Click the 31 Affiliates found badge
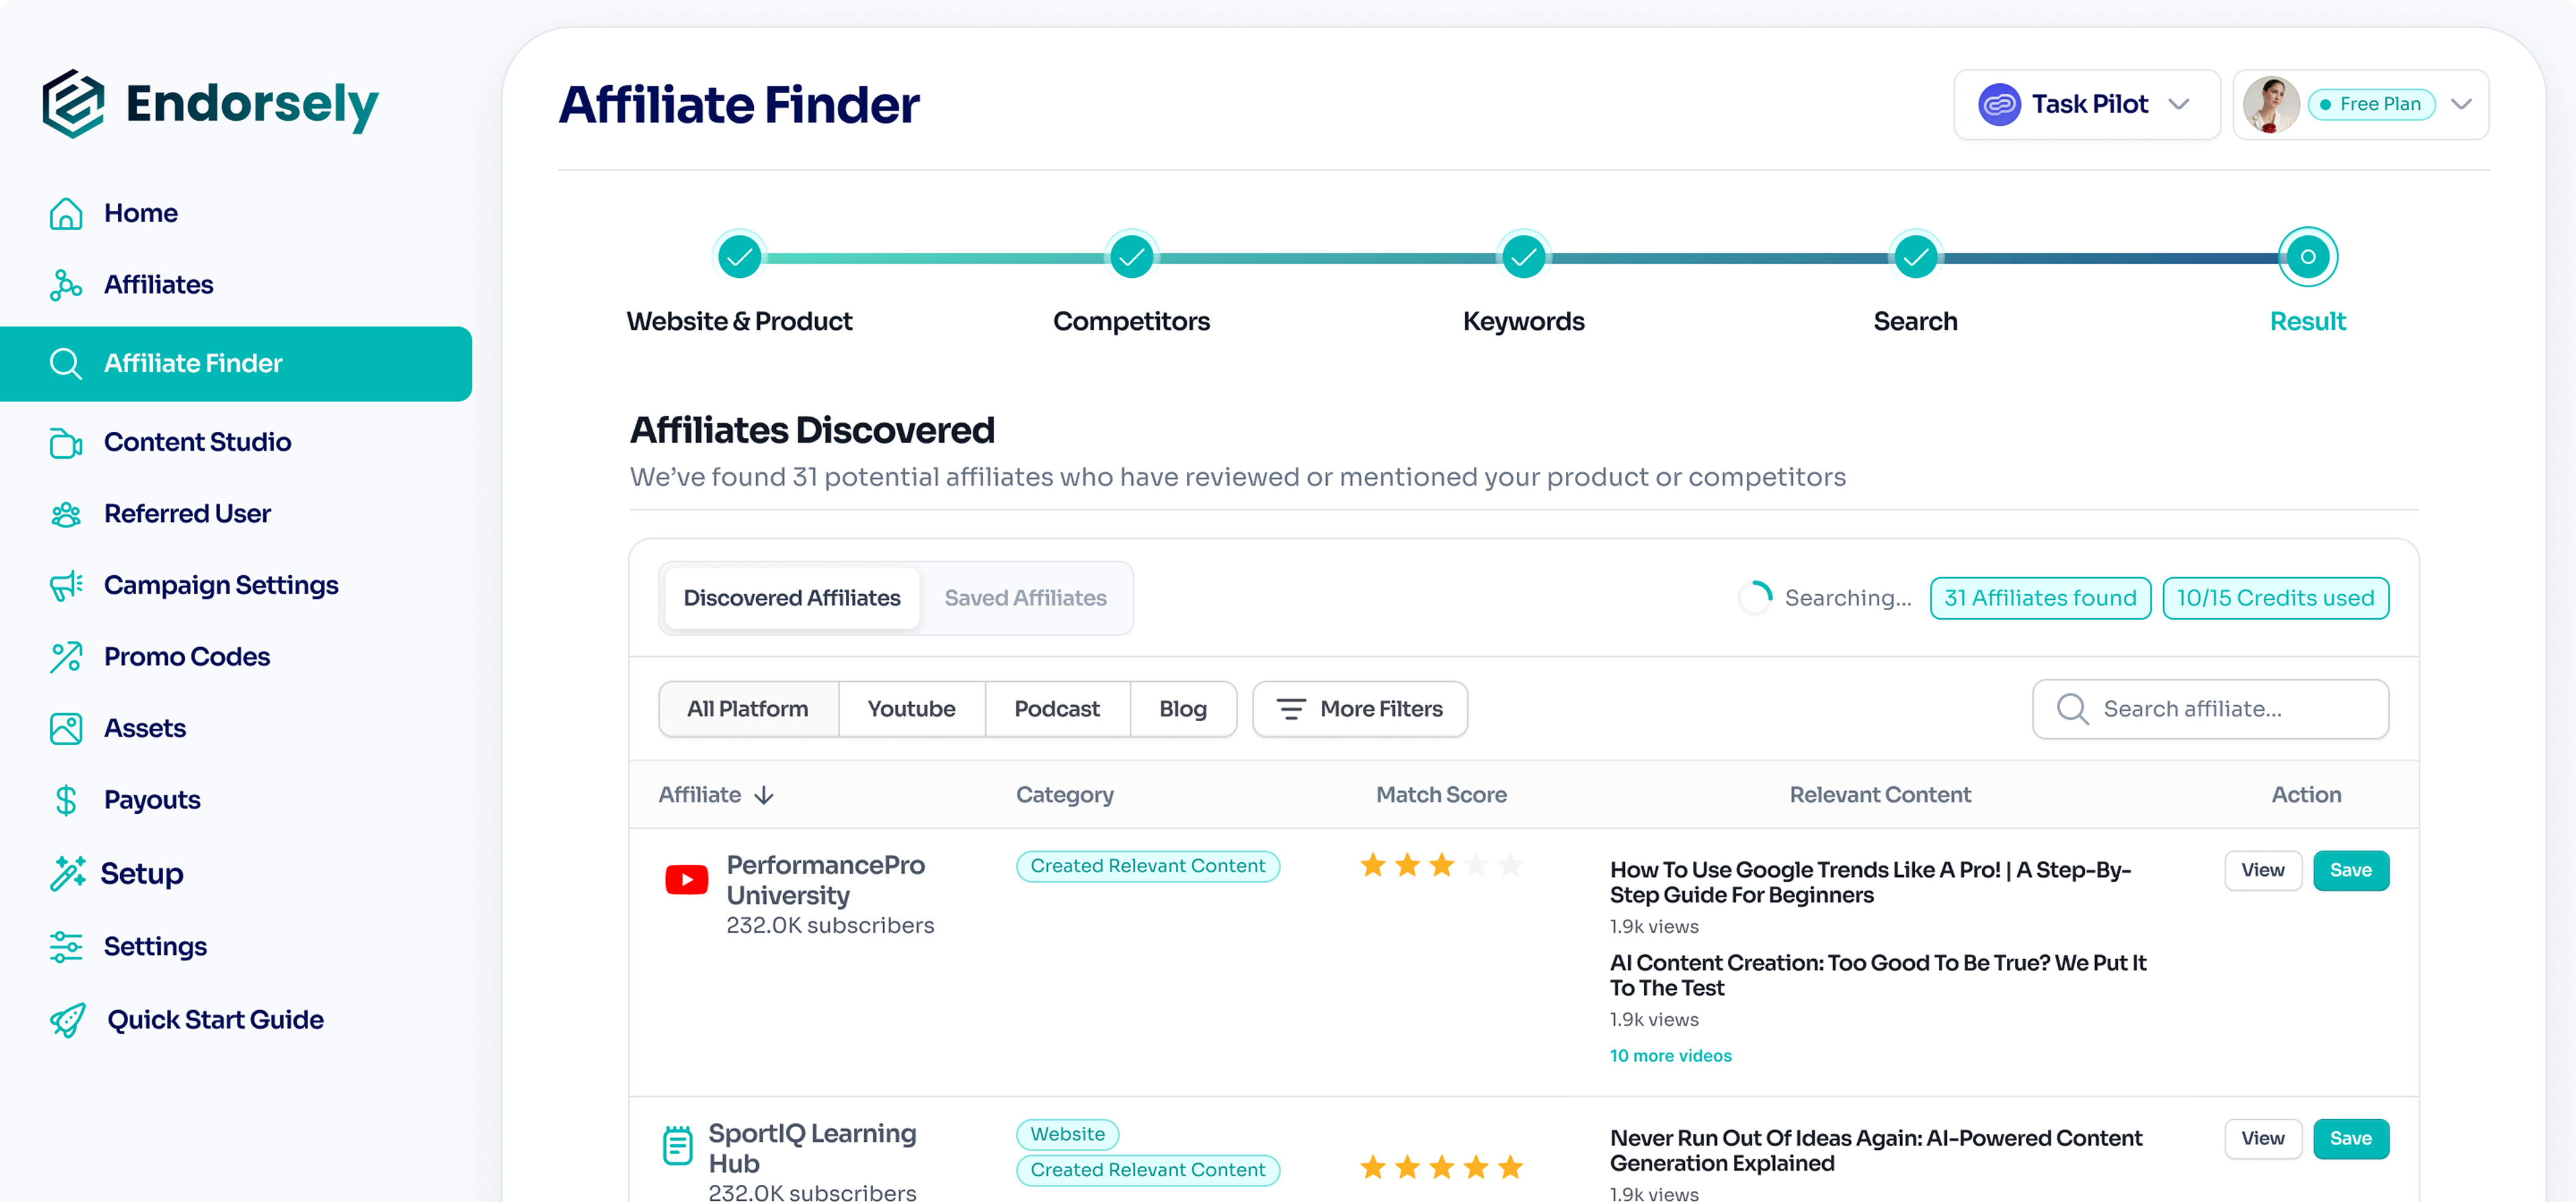The image size is (2576, 1202). click(x=2040, y=598)
